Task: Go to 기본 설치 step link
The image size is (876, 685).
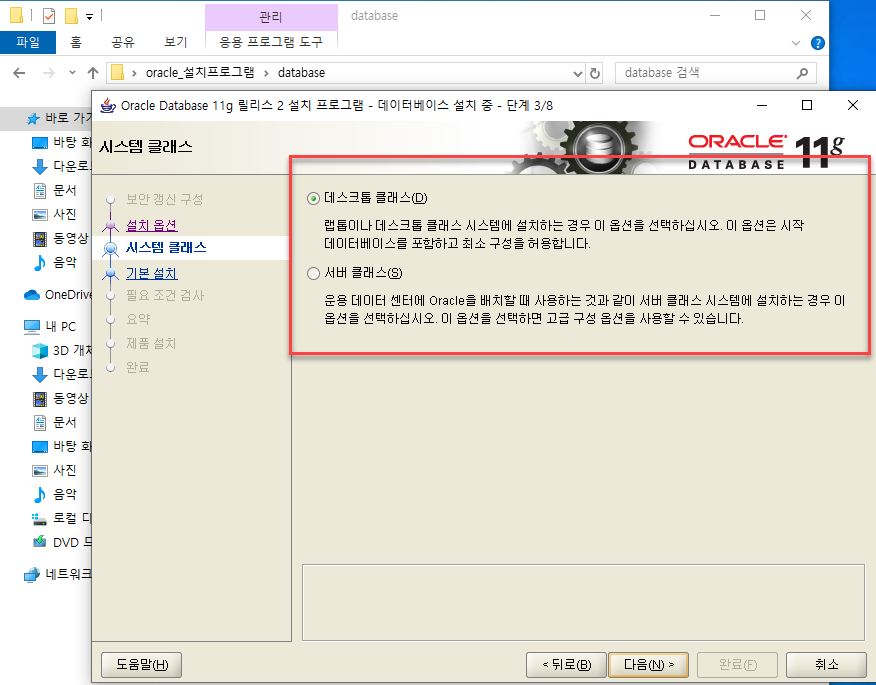Action: click(x=151, y=273)
